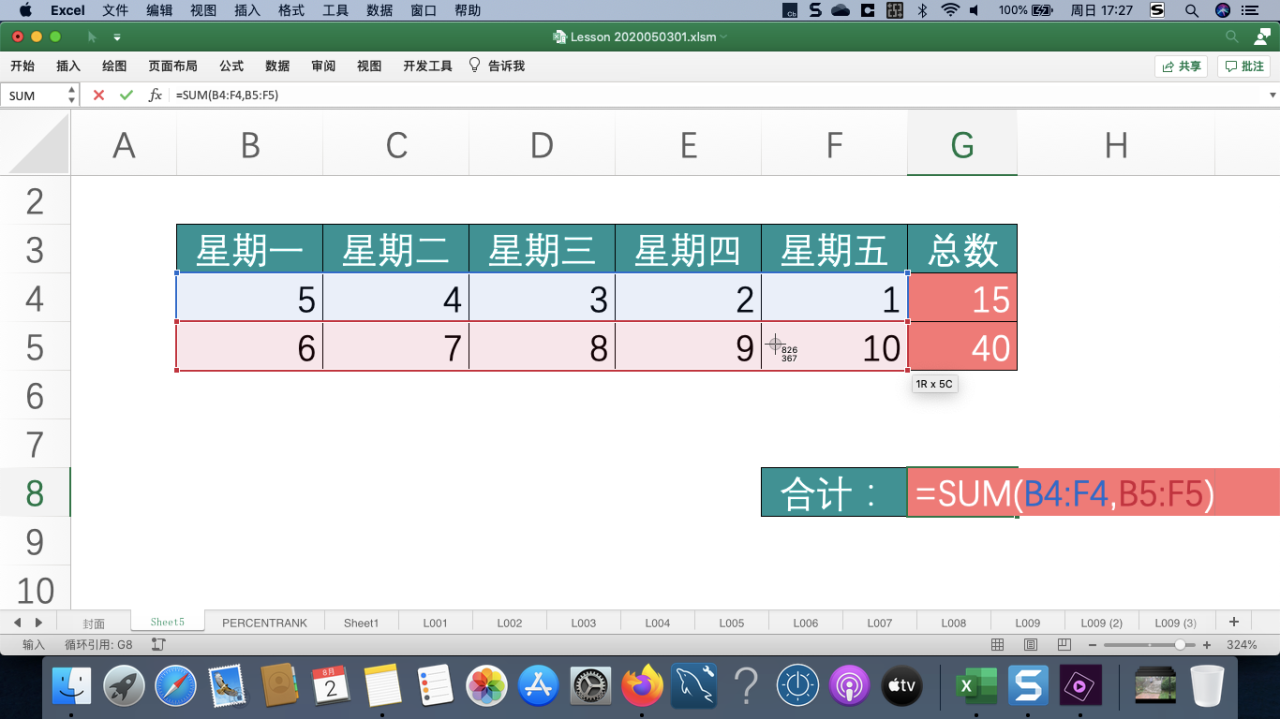Adjust the zoom slider handle
This screenshot has width=1280, height=719.
click(1180, 645)
